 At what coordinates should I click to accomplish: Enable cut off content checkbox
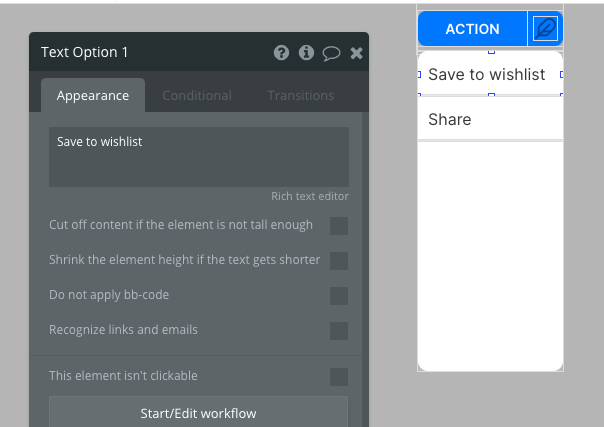coord(339,226)
